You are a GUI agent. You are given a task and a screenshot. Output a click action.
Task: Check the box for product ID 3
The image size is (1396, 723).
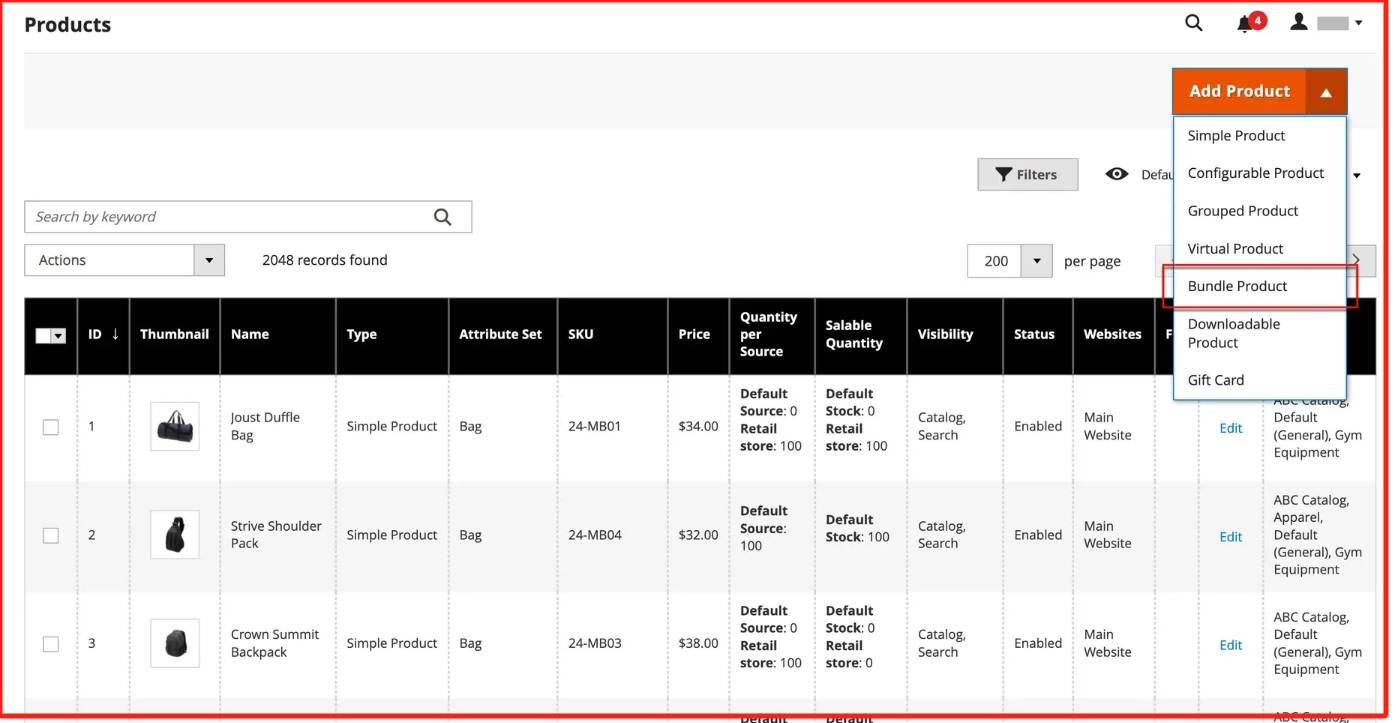tap(51, 644)
